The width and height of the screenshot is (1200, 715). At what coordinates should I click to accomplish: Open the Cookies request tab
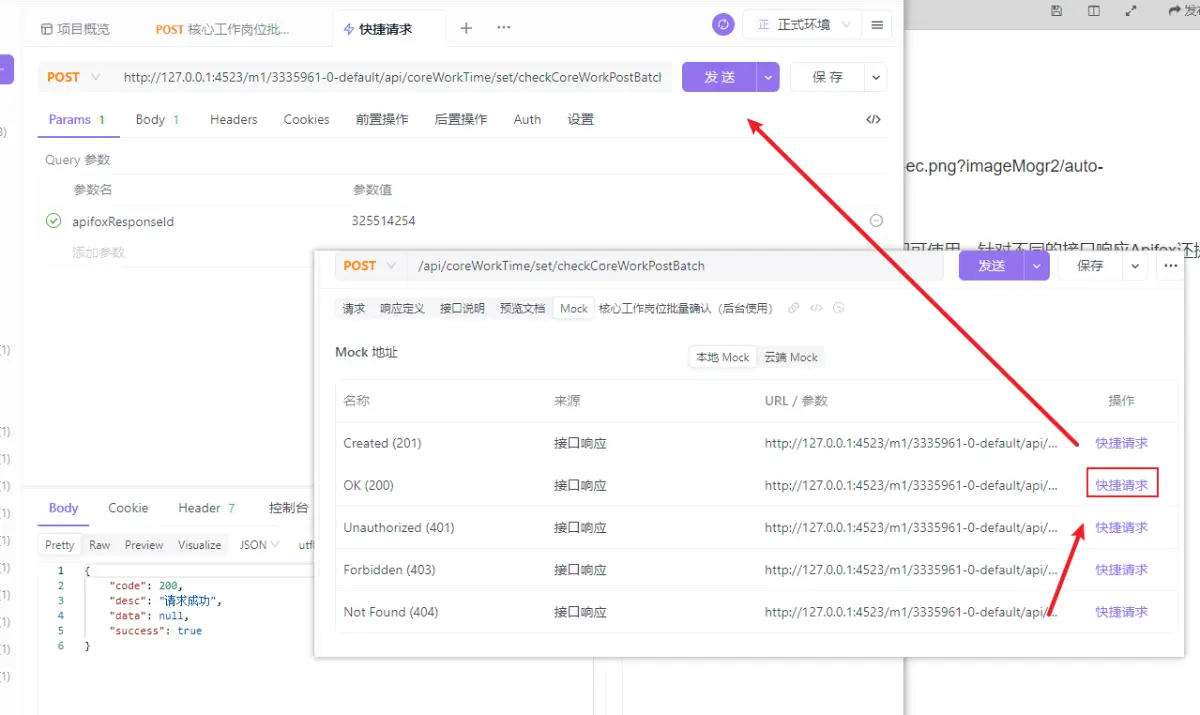(x=306, y=119)
